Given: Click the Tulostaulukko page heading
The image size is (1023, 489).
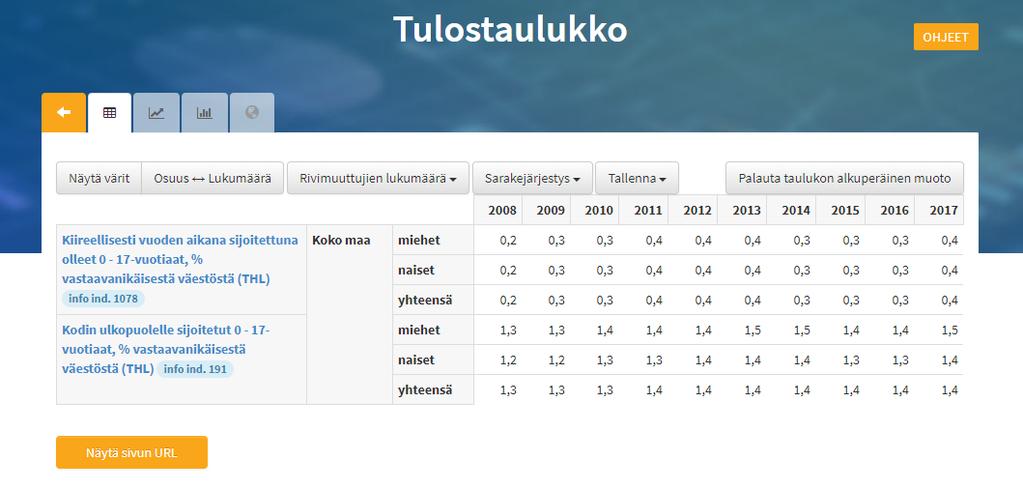Looking at the screenshot, I should pyautogui.click(x=510, y=29).
